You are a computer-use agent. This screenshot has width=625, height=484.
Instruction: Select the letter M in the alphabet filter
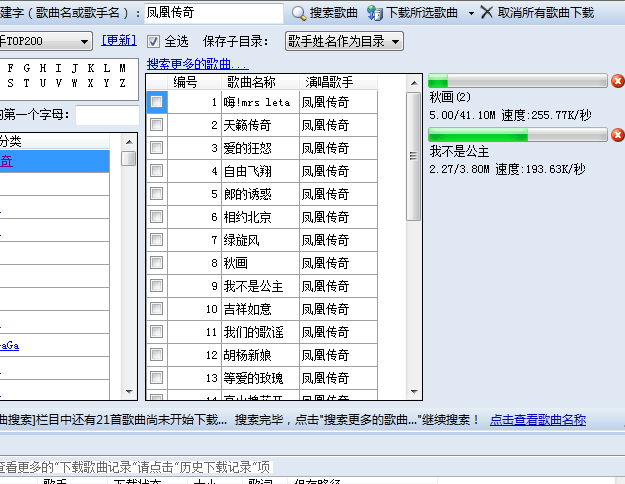point(122,68)
